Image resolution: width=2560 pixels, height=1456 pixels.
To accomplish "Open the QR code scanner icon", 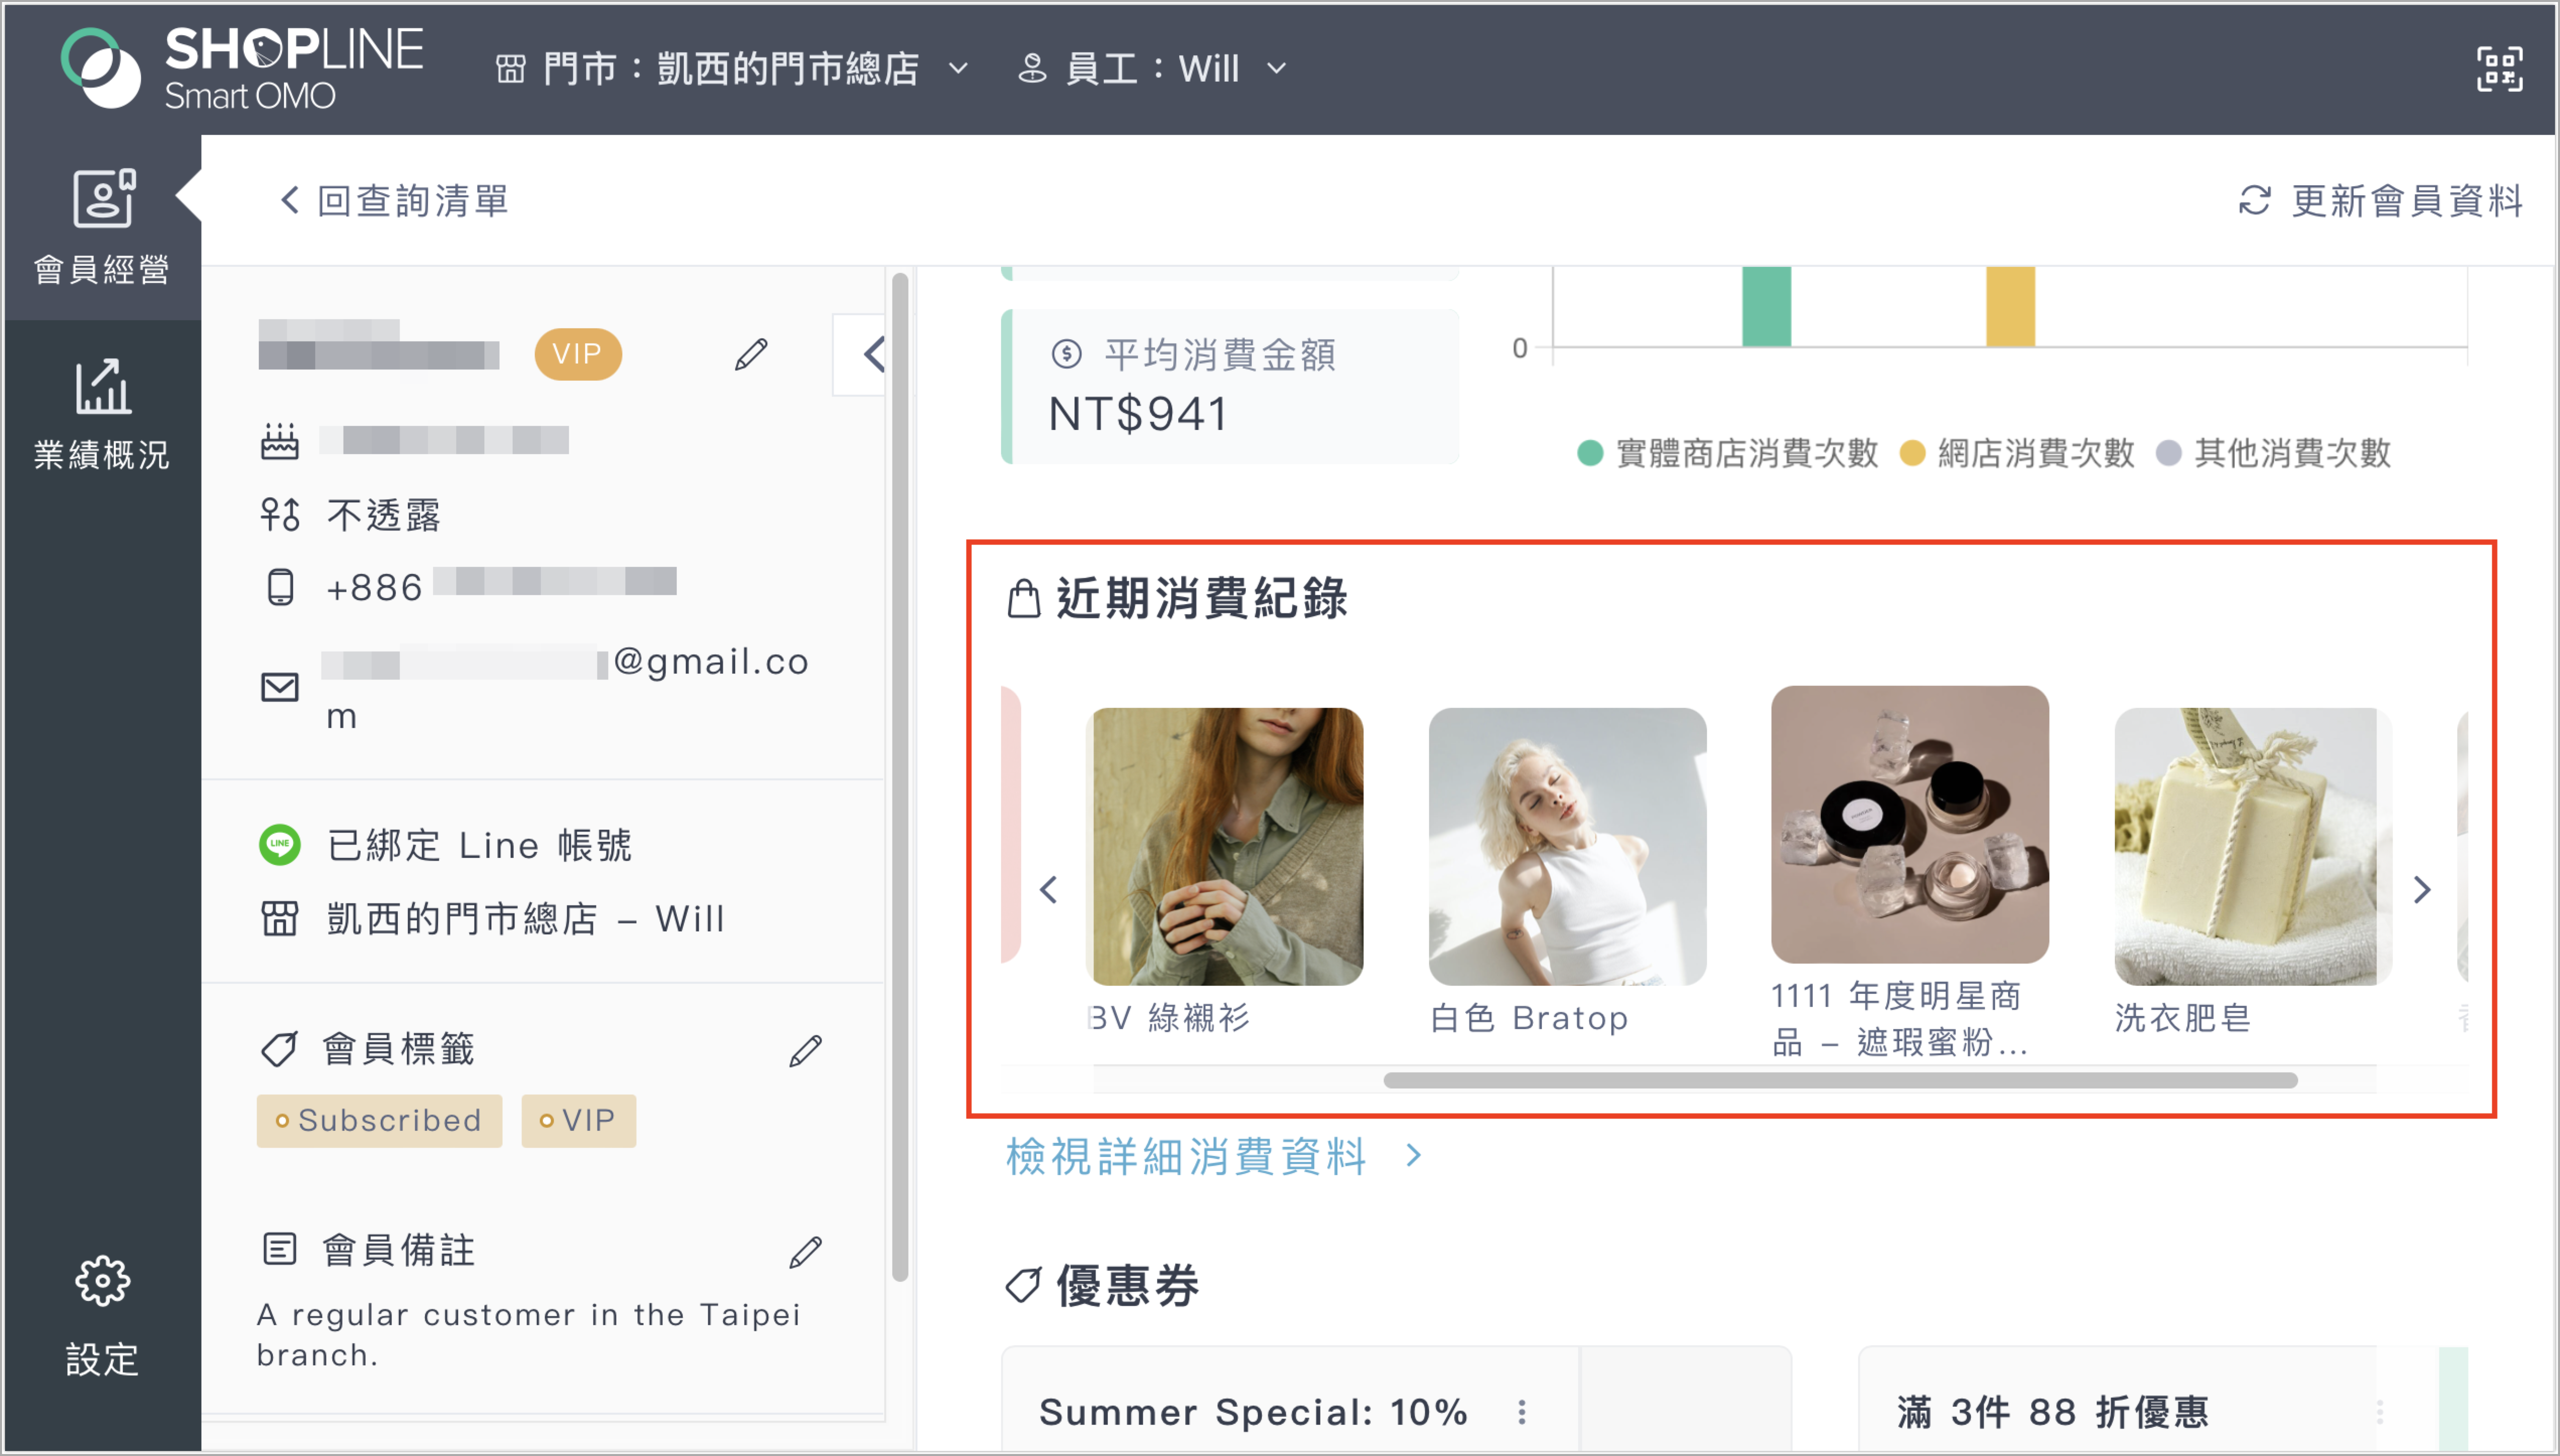I will click(x=2499, y=69).
